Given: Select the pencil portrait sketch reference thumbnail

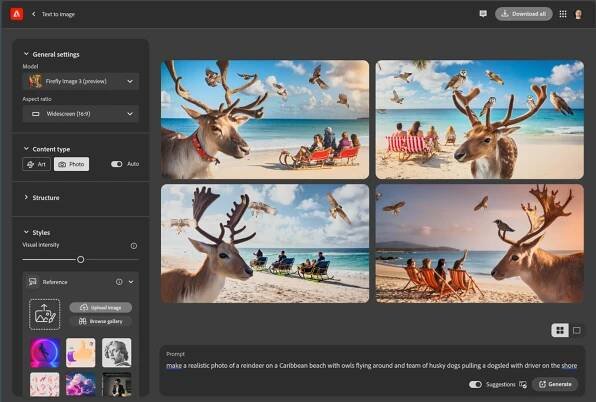Looking at the screenshot, I should click(x=117, y=353).
